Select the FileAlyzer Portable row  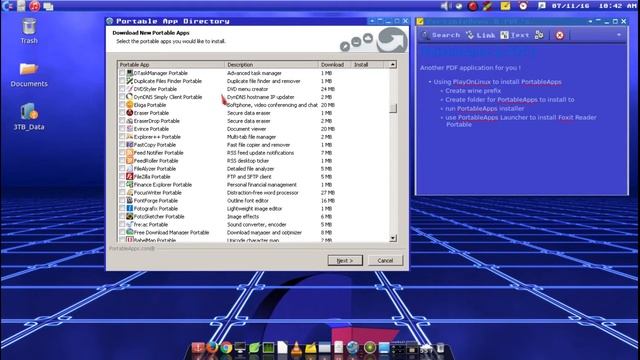coord(253,169)
